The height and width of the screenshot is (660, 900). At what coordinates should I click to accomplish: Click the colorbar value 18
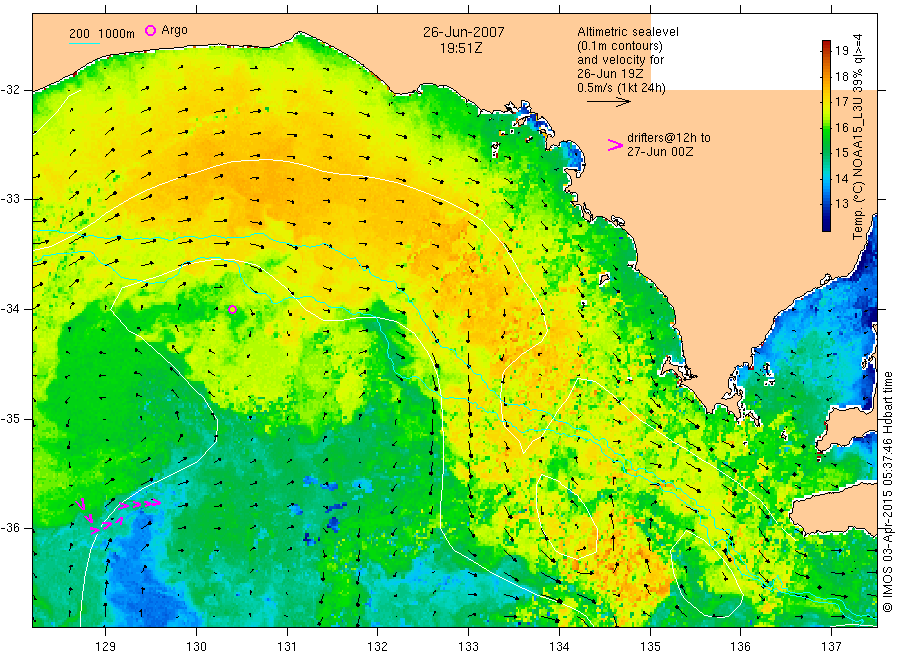pyautogui.click(x=841, y=76)
